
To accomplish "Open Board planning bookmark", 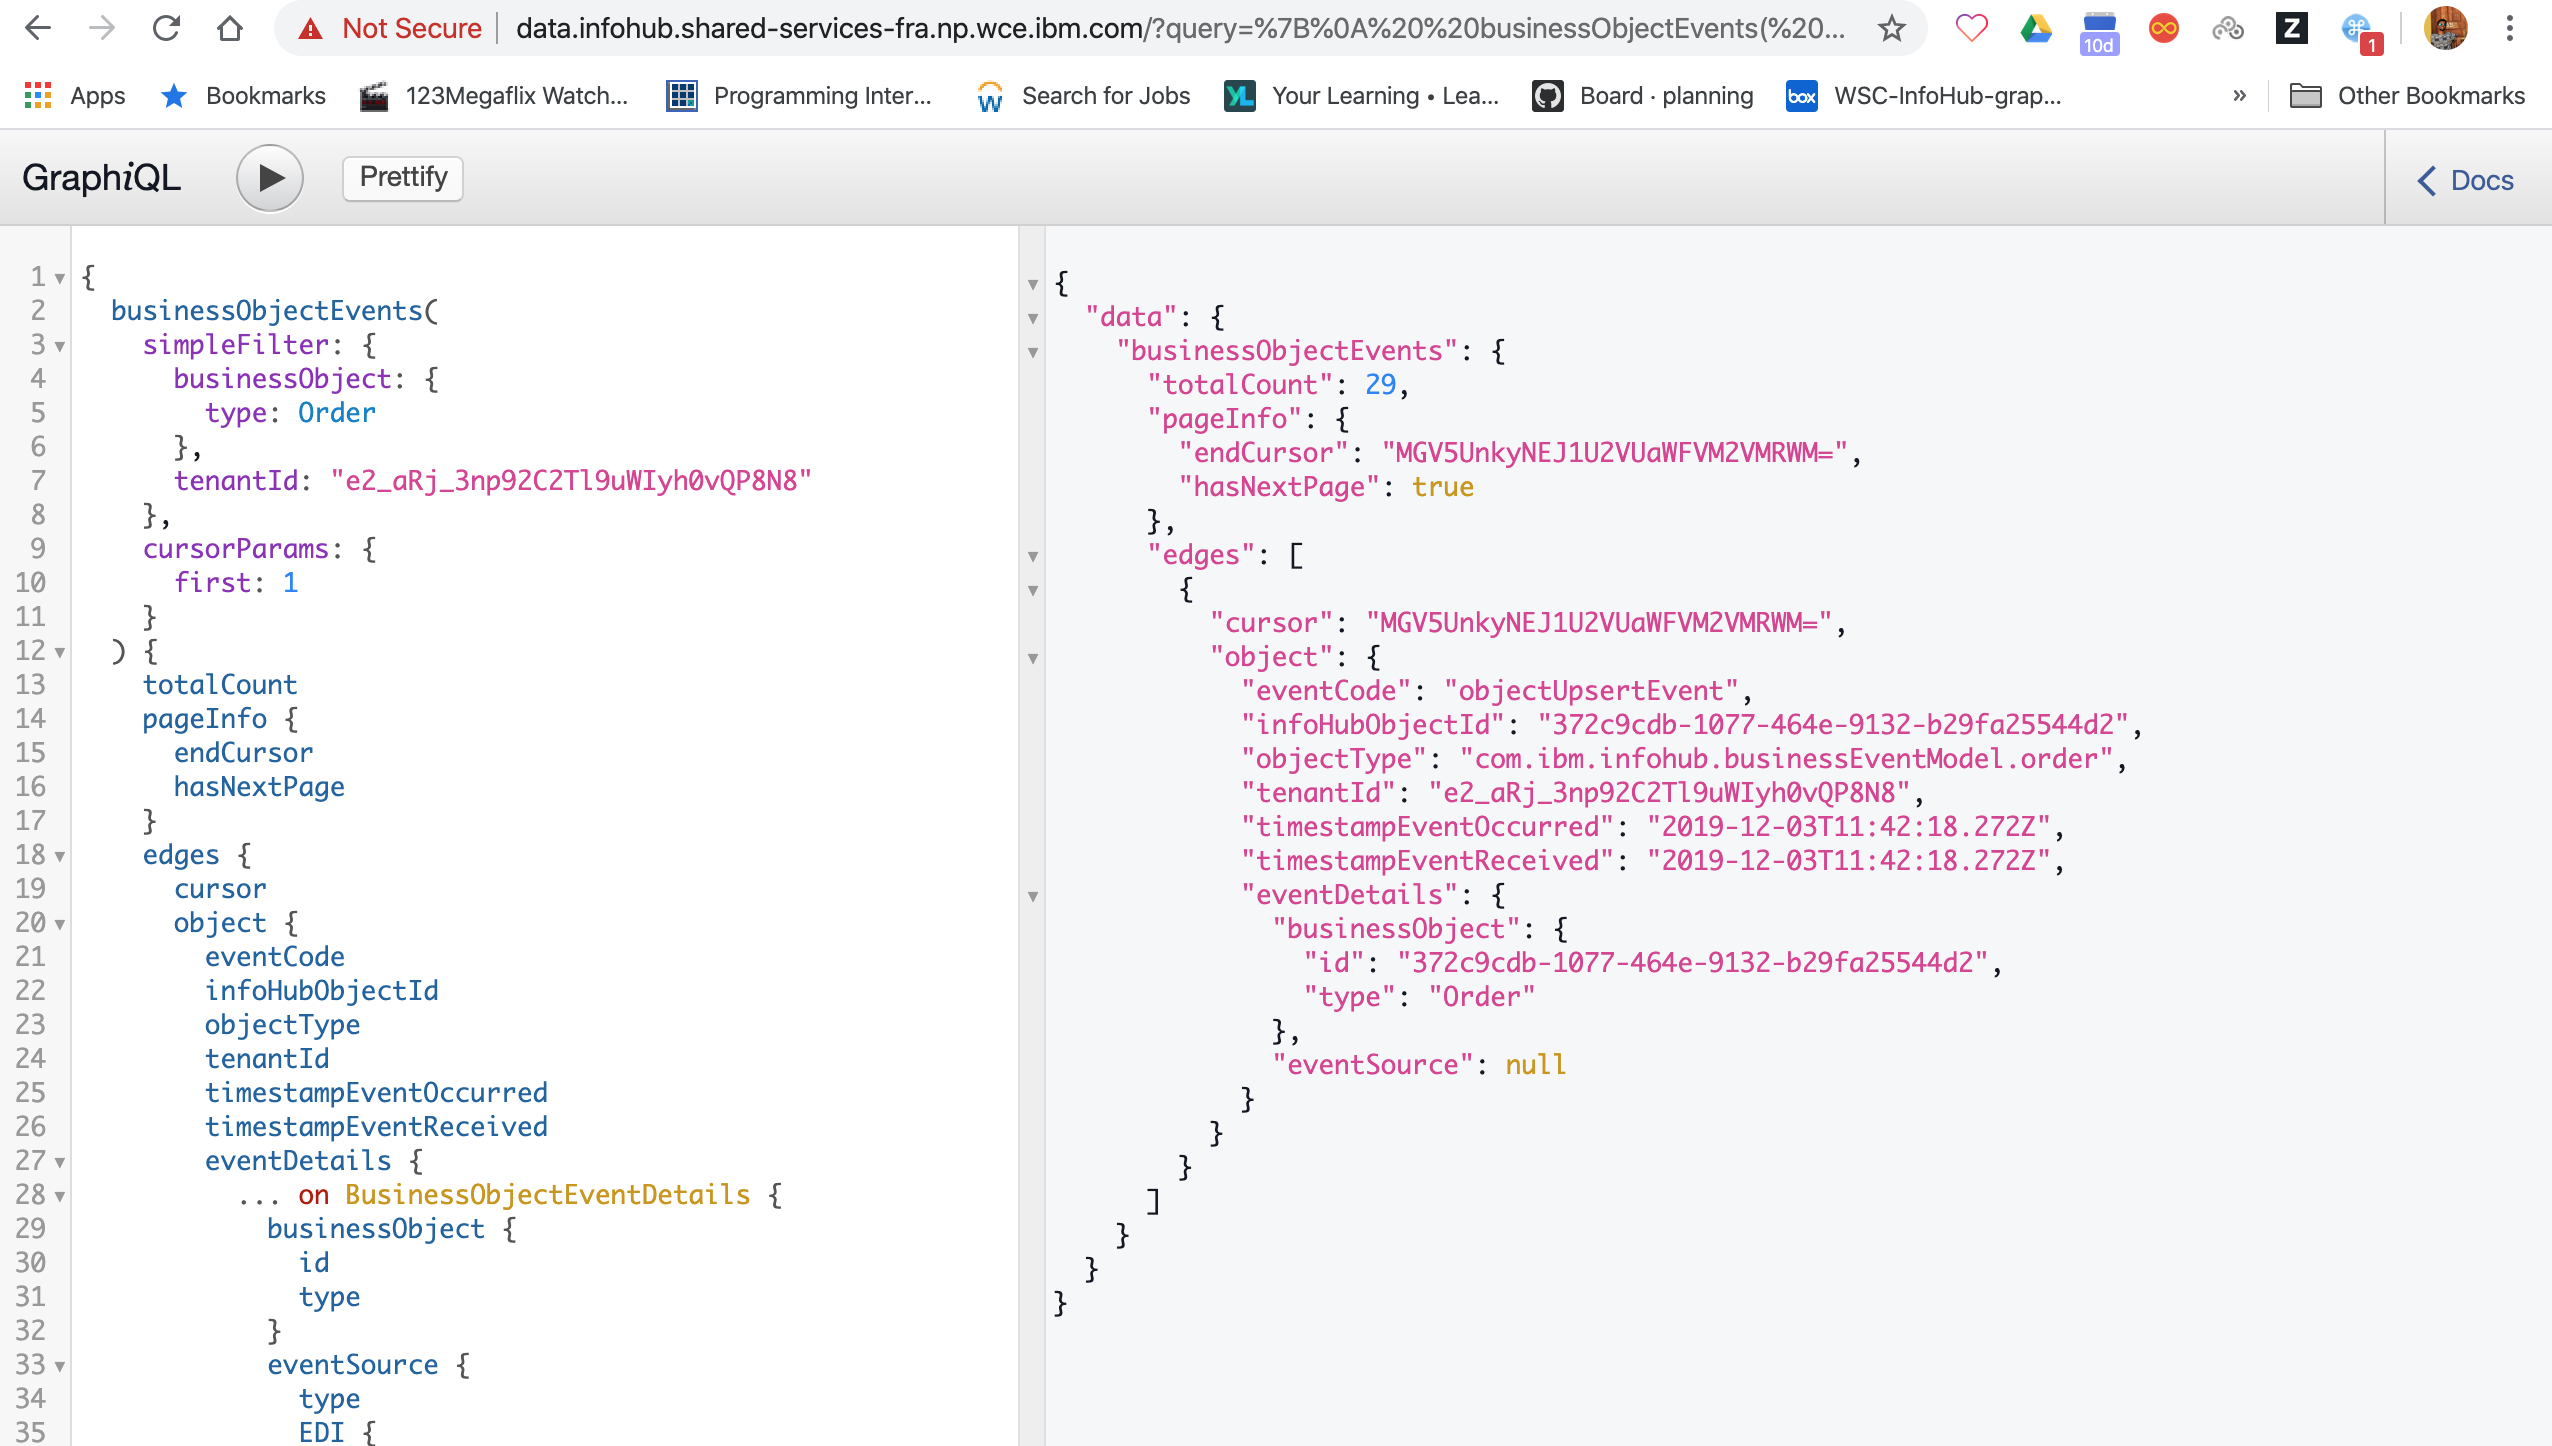I will (x=1643, y=96).
